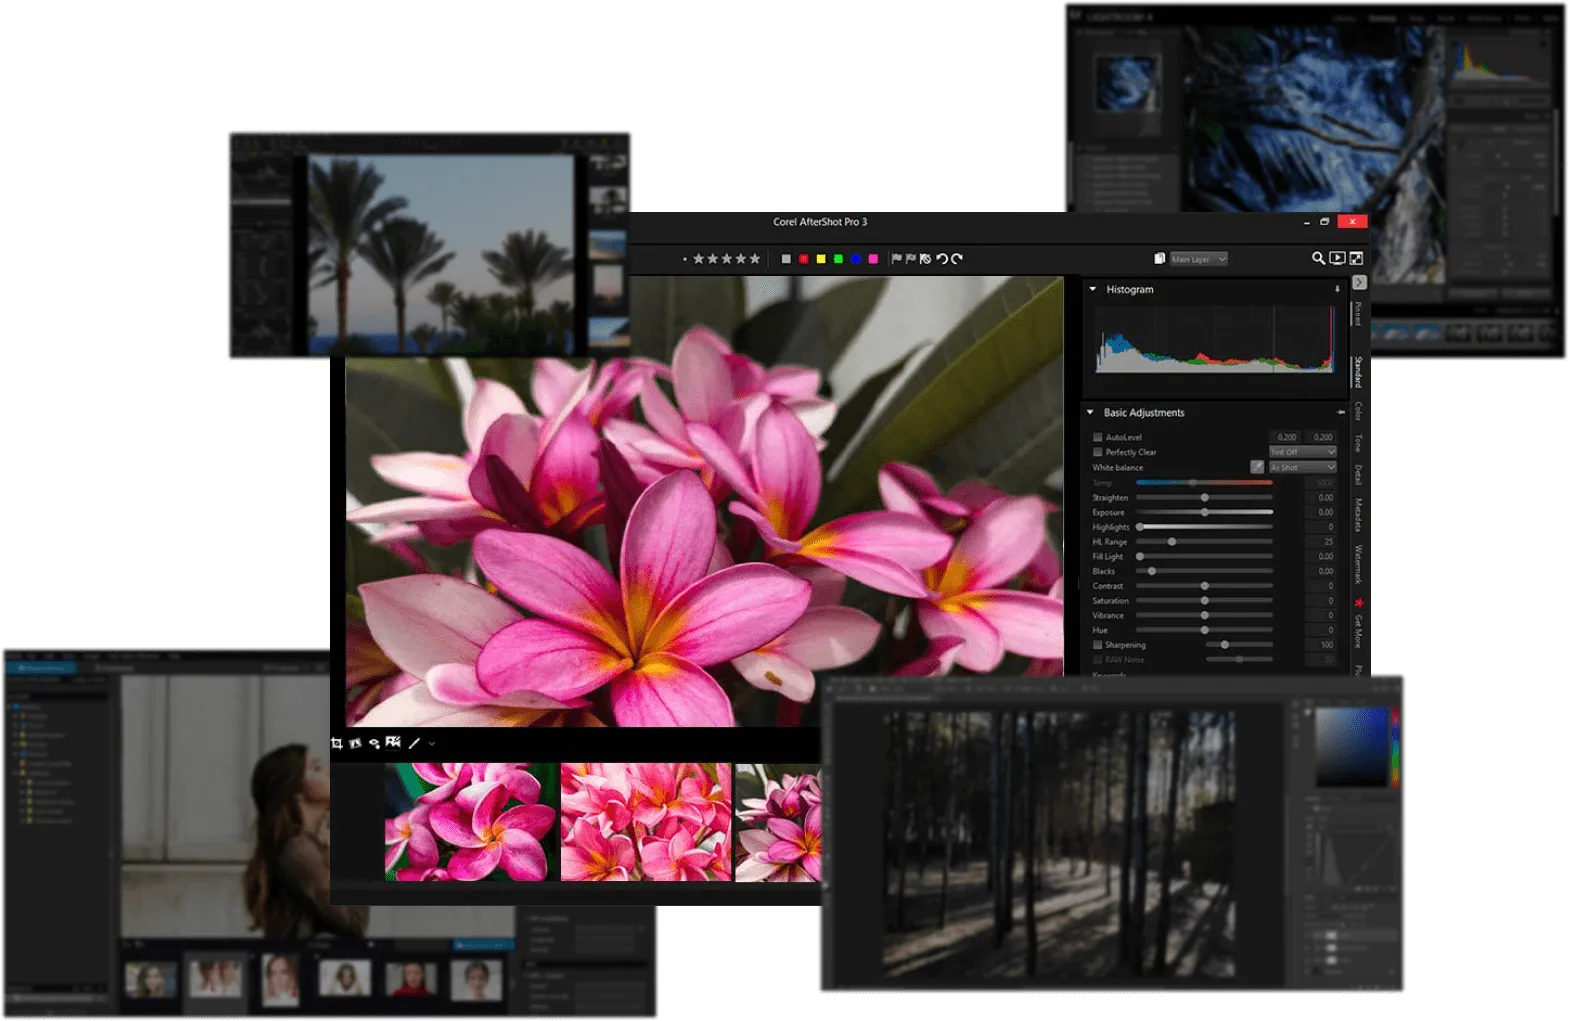Viewport: 1569px width, 1021px height.
Task: Collapse the Basic Adjustments section
Action: click(1090, 412)
